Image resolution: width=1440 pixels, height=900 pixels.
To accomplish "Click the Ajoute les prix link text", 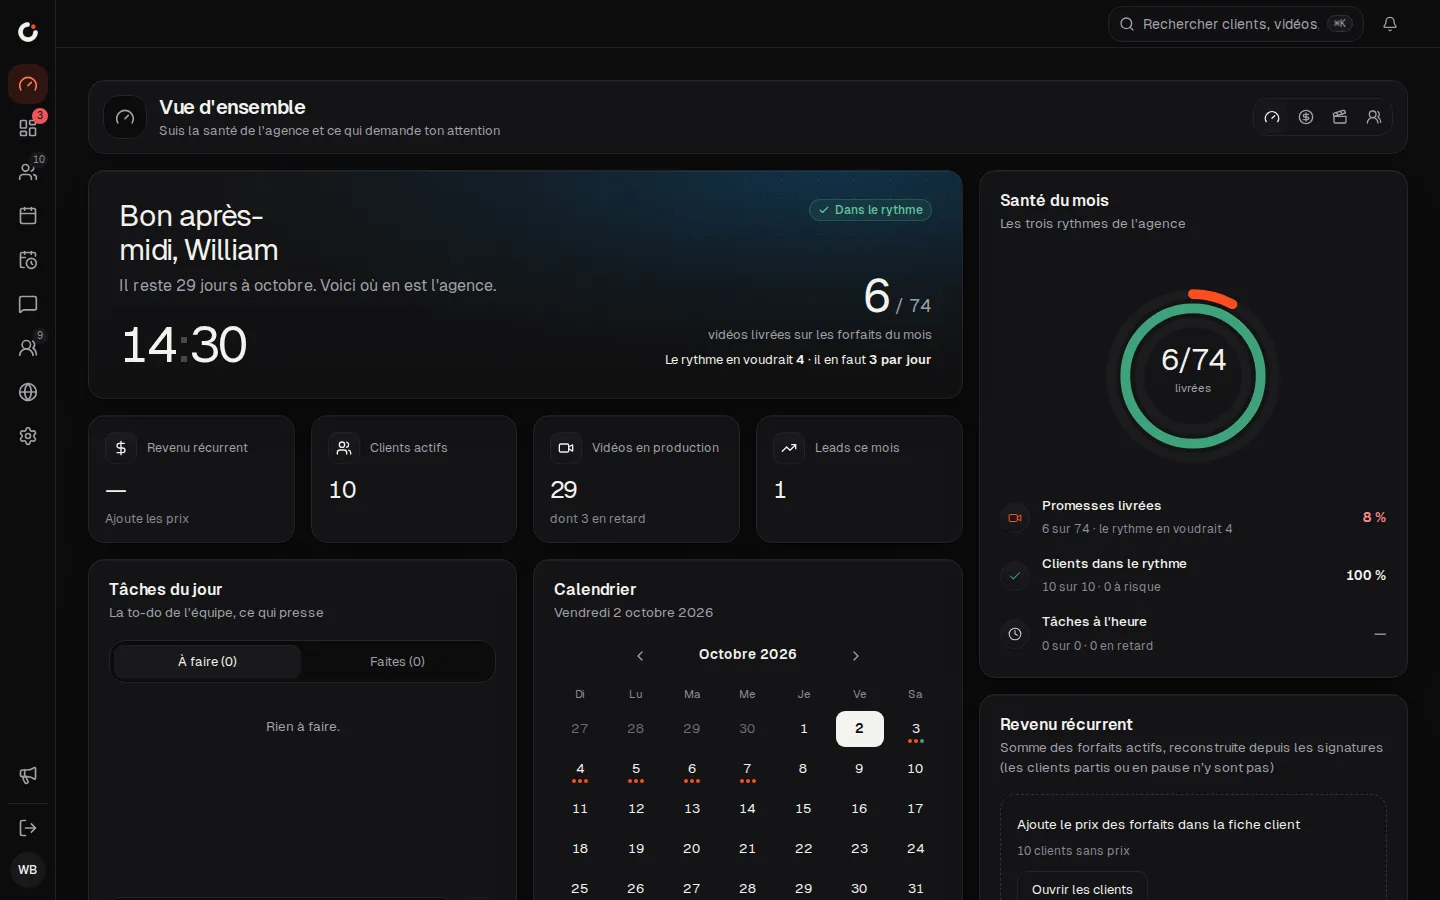I will [147, 519].
